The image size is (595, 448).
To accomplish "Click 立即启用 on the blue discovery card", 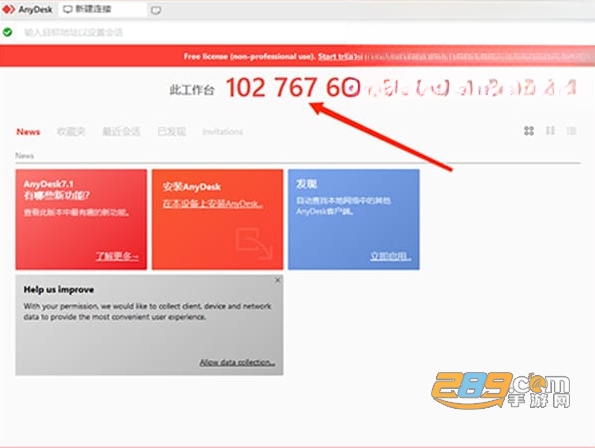I will pos(391,256).
